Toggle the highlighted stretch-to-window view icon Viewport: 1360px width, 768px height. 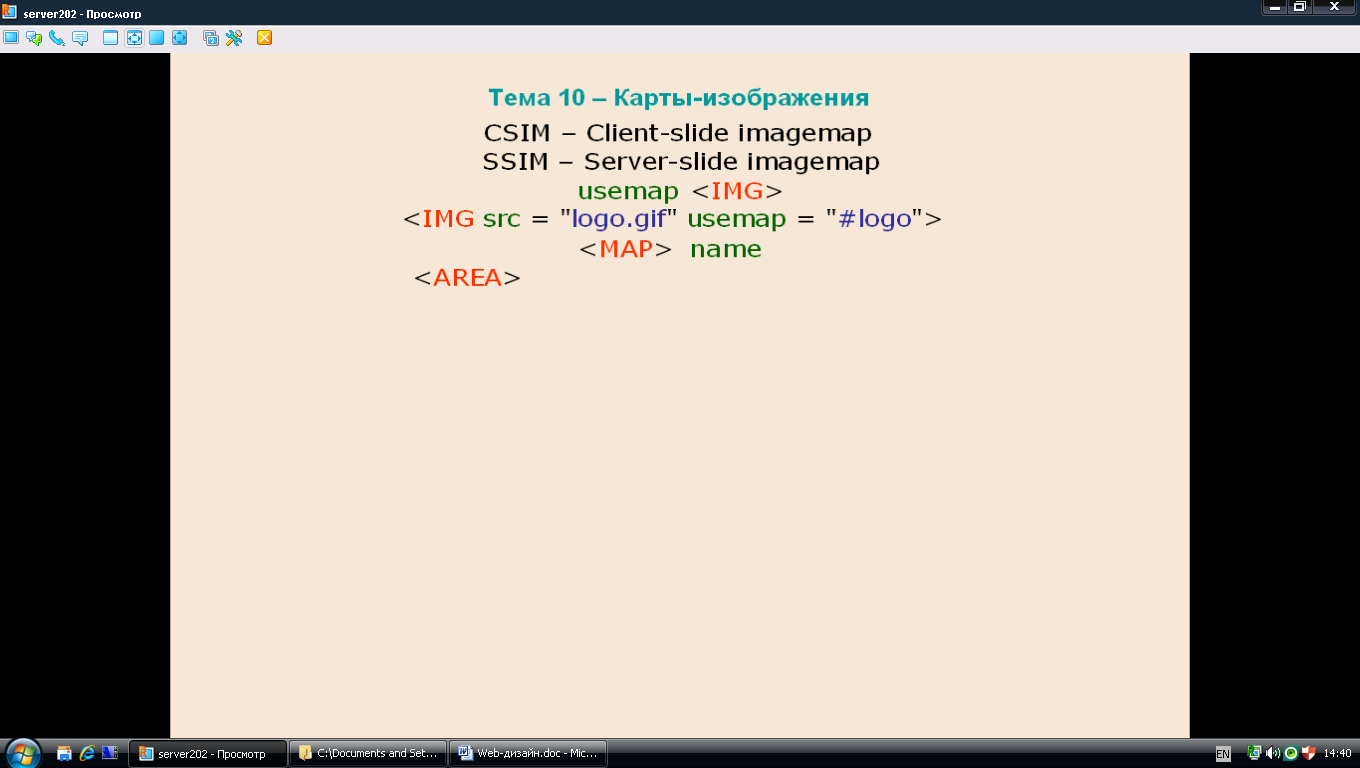pos(134,38)
